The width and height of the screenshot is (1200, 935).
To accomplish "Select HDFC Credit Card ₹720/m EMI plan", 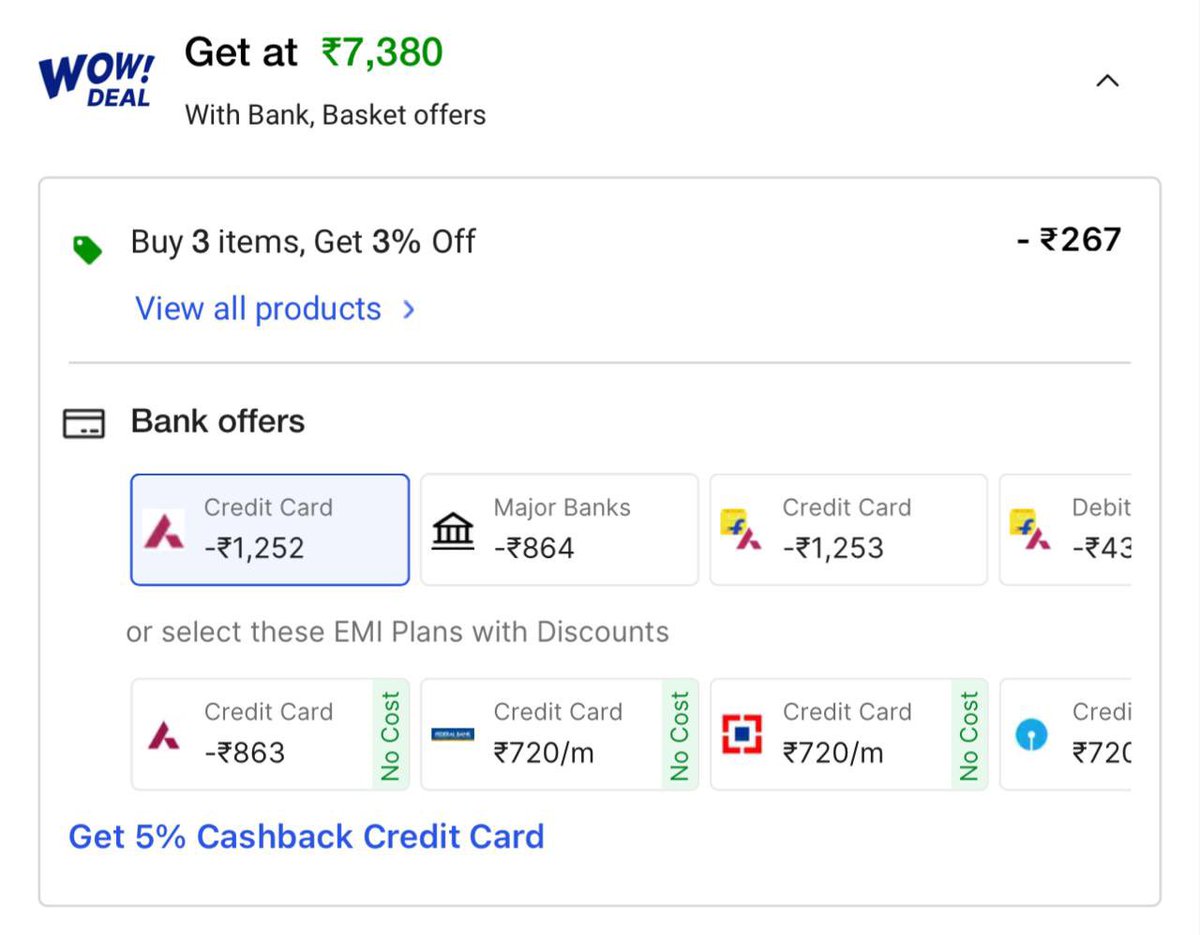I will tap(848, 734).
